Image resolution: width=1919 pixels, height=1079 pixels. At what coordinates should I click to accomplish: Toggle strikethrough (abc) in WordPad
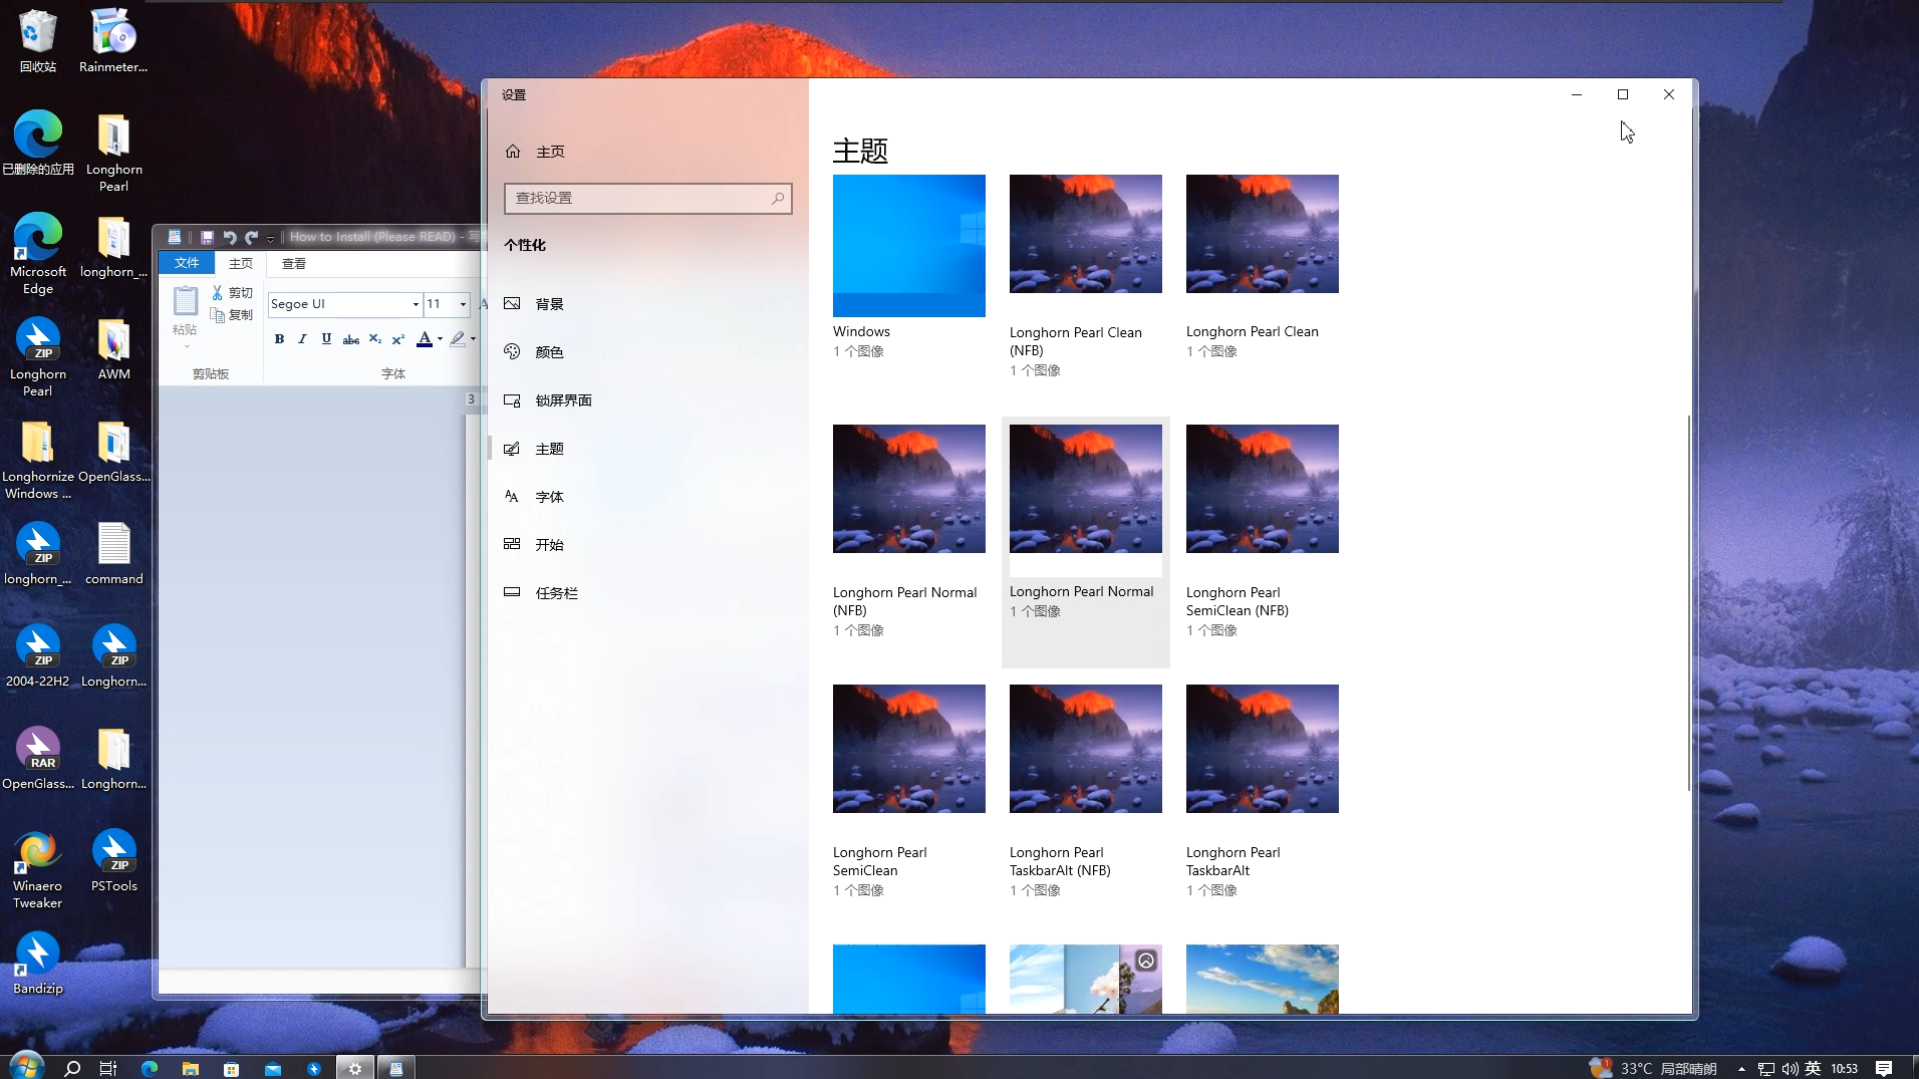tap(351, 339)
